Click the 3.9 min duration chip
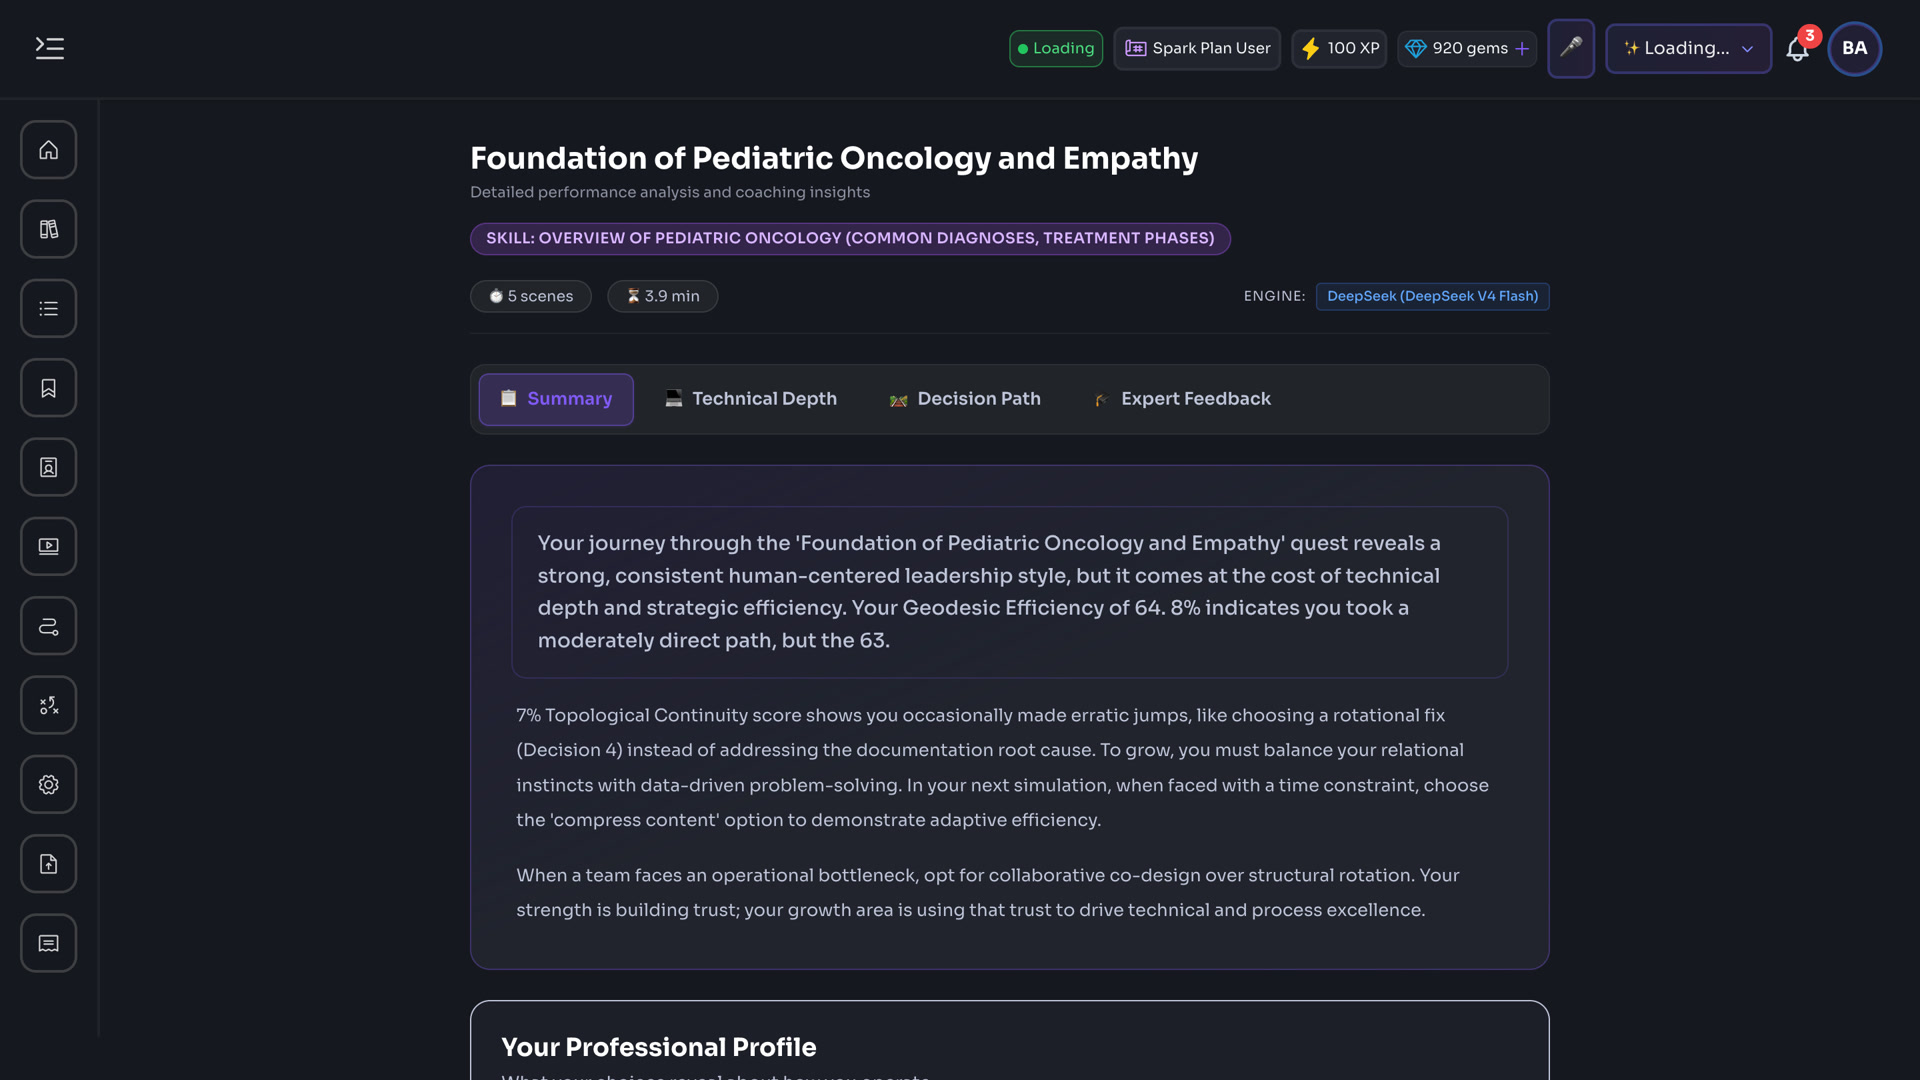Viewport: 1920px width, 1080px height. click(663, 296)
